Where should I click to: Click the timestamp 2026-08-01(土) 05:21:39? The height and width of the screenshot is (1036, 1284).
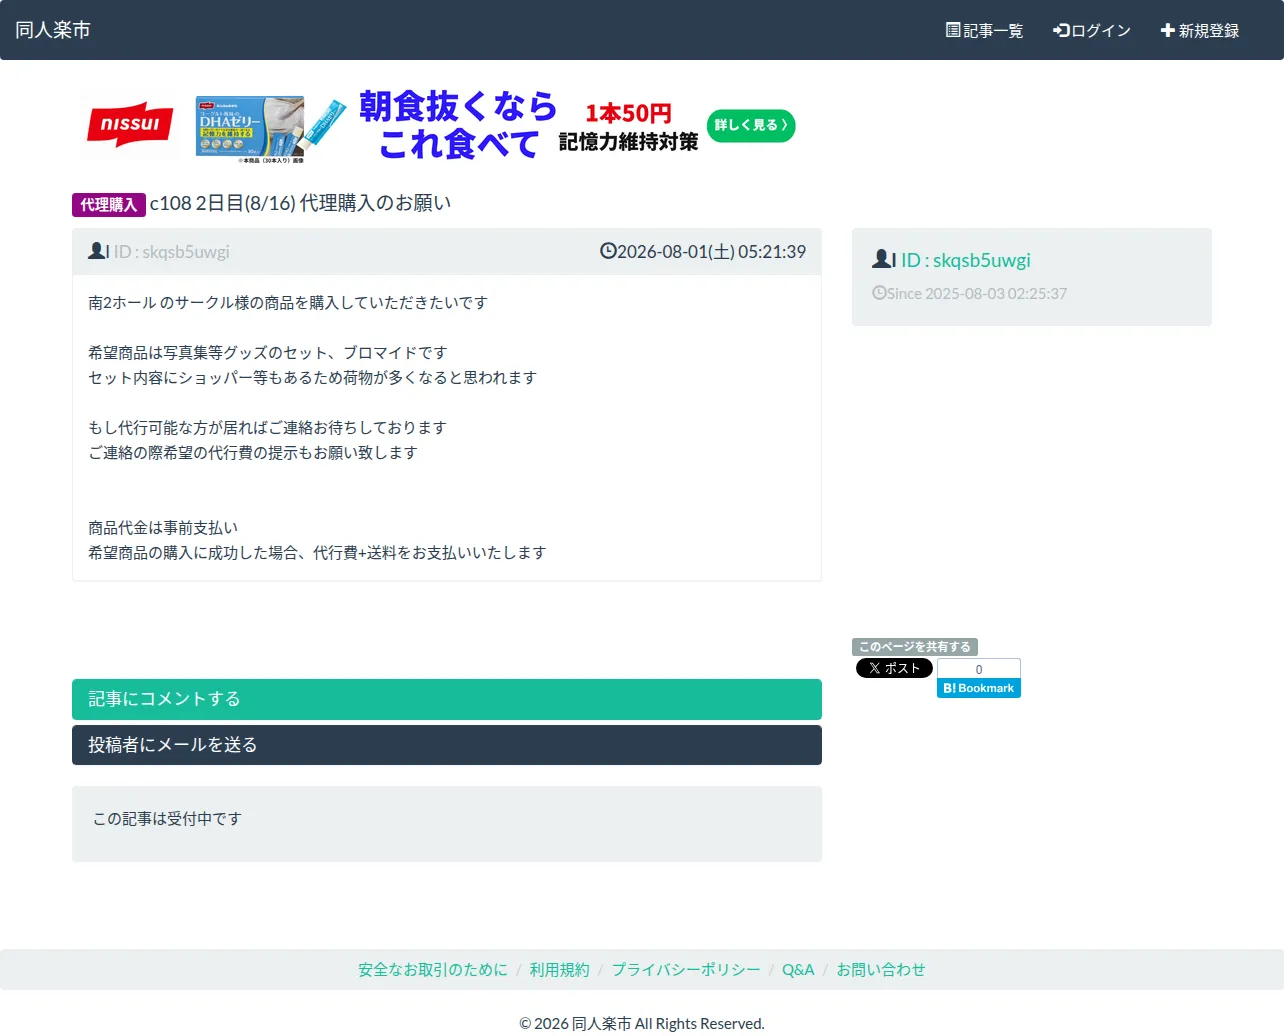[711, 252]
